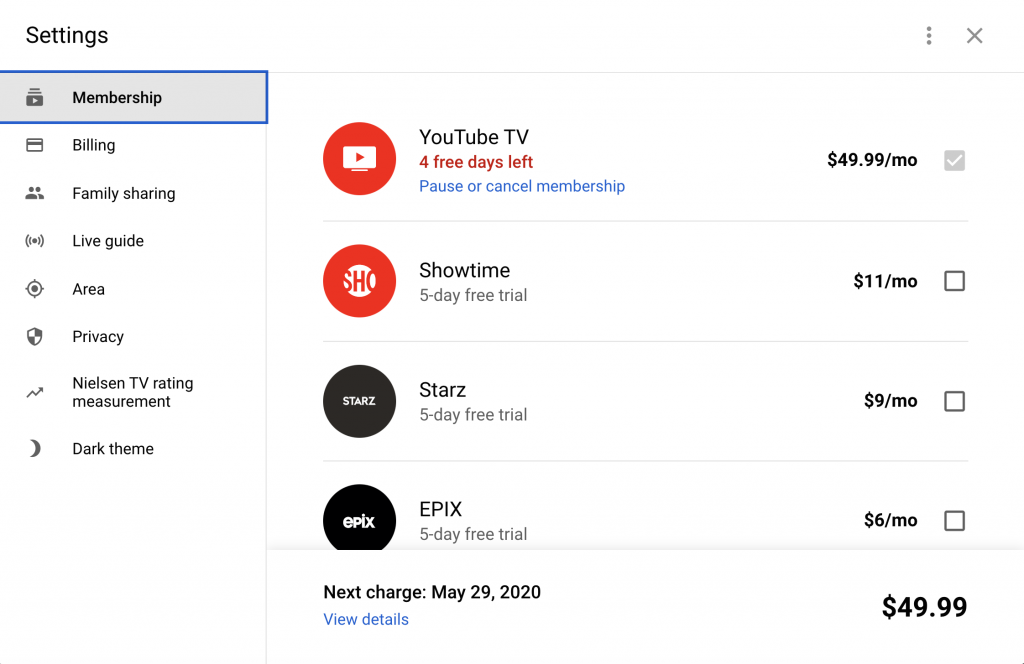Click the Starz channel name

[x=442, y=390]
